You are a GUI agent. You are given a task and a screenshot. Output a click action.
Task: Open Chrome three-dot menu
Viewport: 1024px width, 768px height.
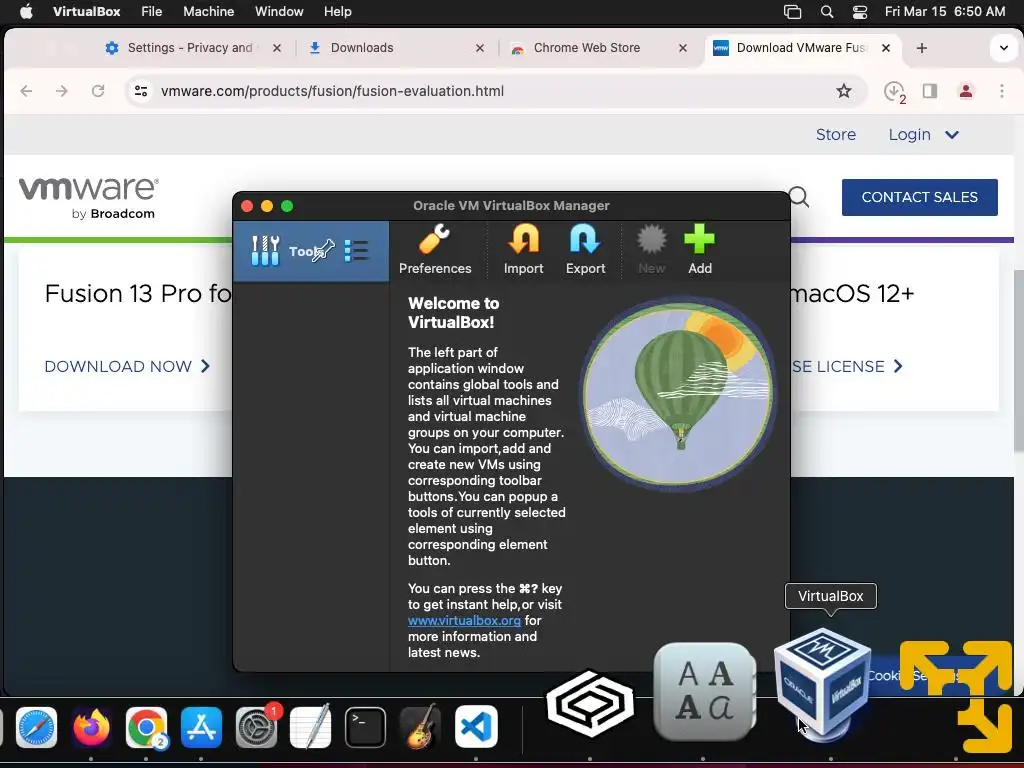tap(1002, 91)
